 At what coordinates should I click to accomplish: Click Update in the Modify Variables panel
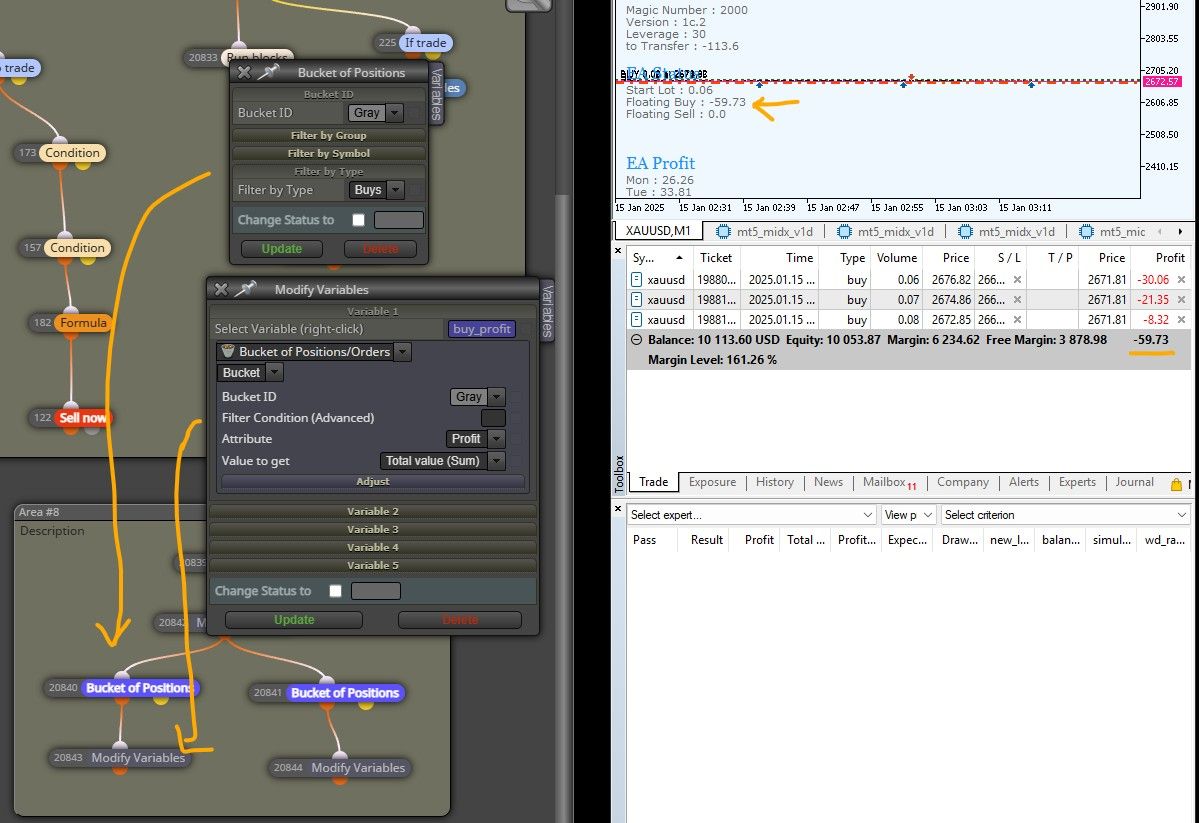click(294, 620)
